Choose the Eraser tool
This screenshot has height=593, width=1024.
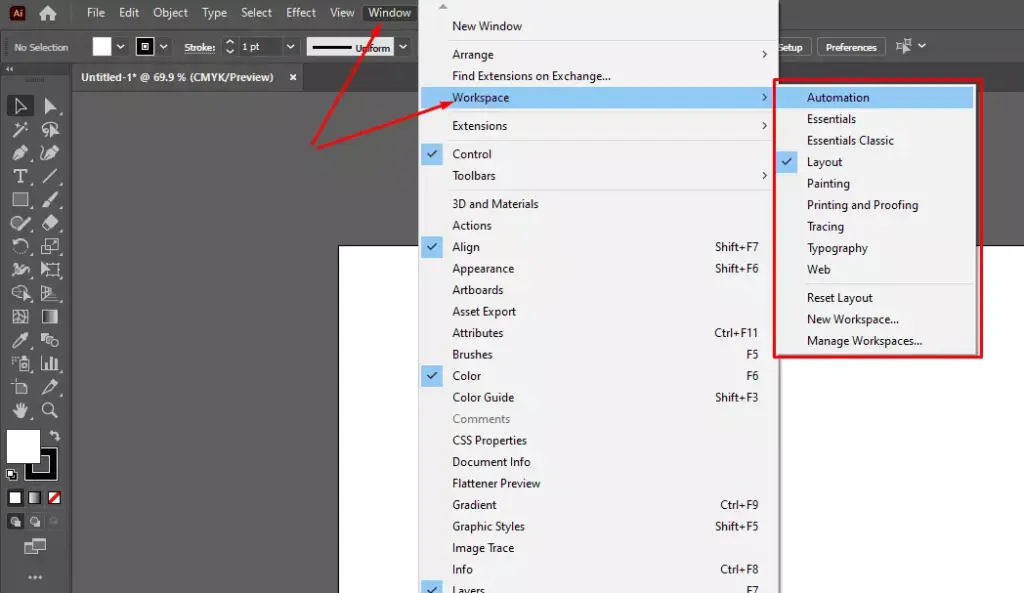[50, 223]
